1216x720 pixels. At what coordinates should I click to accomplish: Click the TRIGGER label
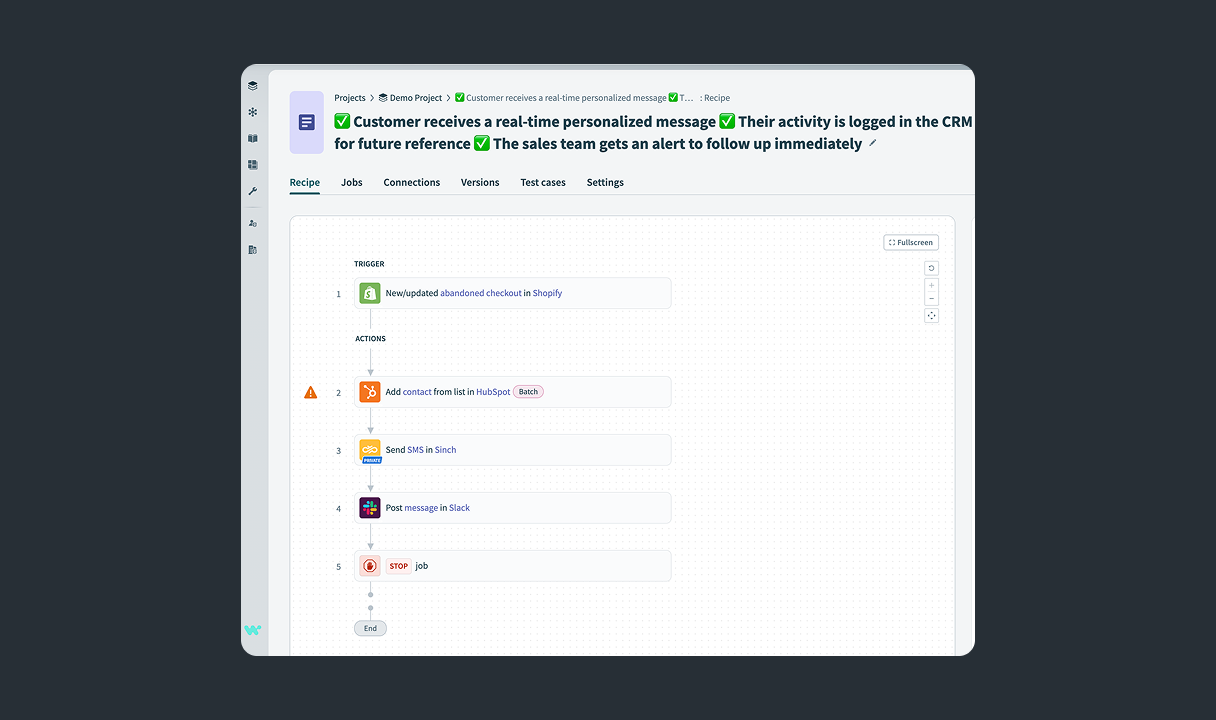[369, 264]
